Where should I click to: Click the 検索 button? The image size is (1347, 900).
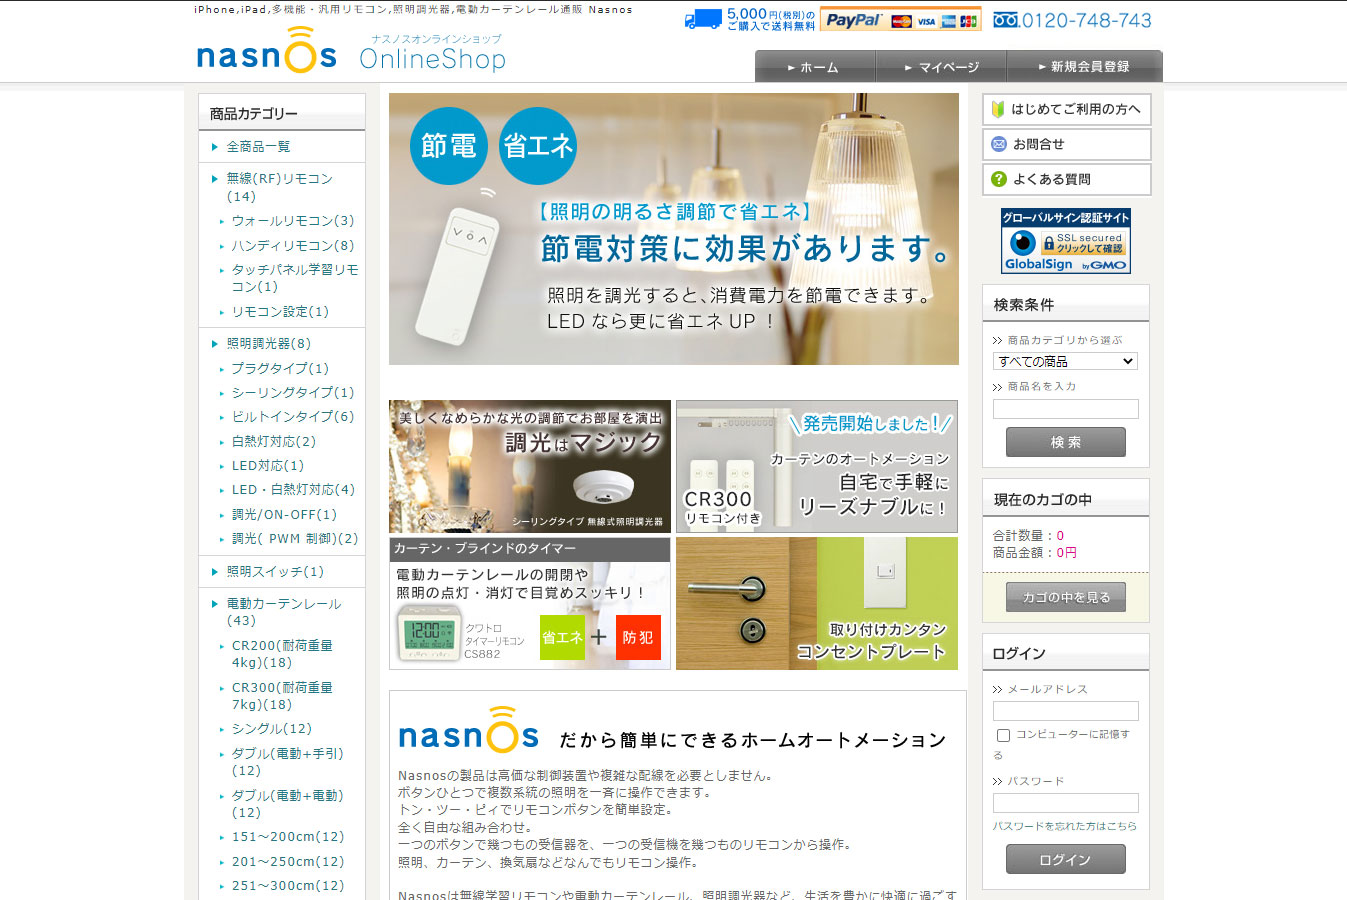[x=1065, y=442]
